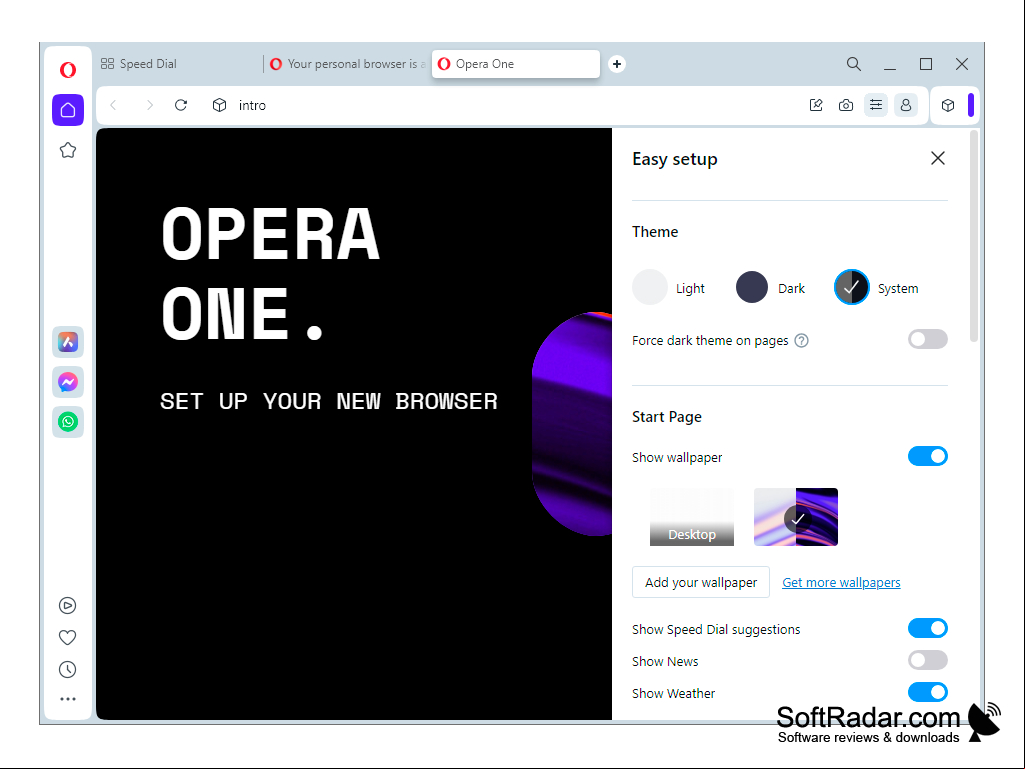Click the Easy setup heading

click(x=675, y=159)
